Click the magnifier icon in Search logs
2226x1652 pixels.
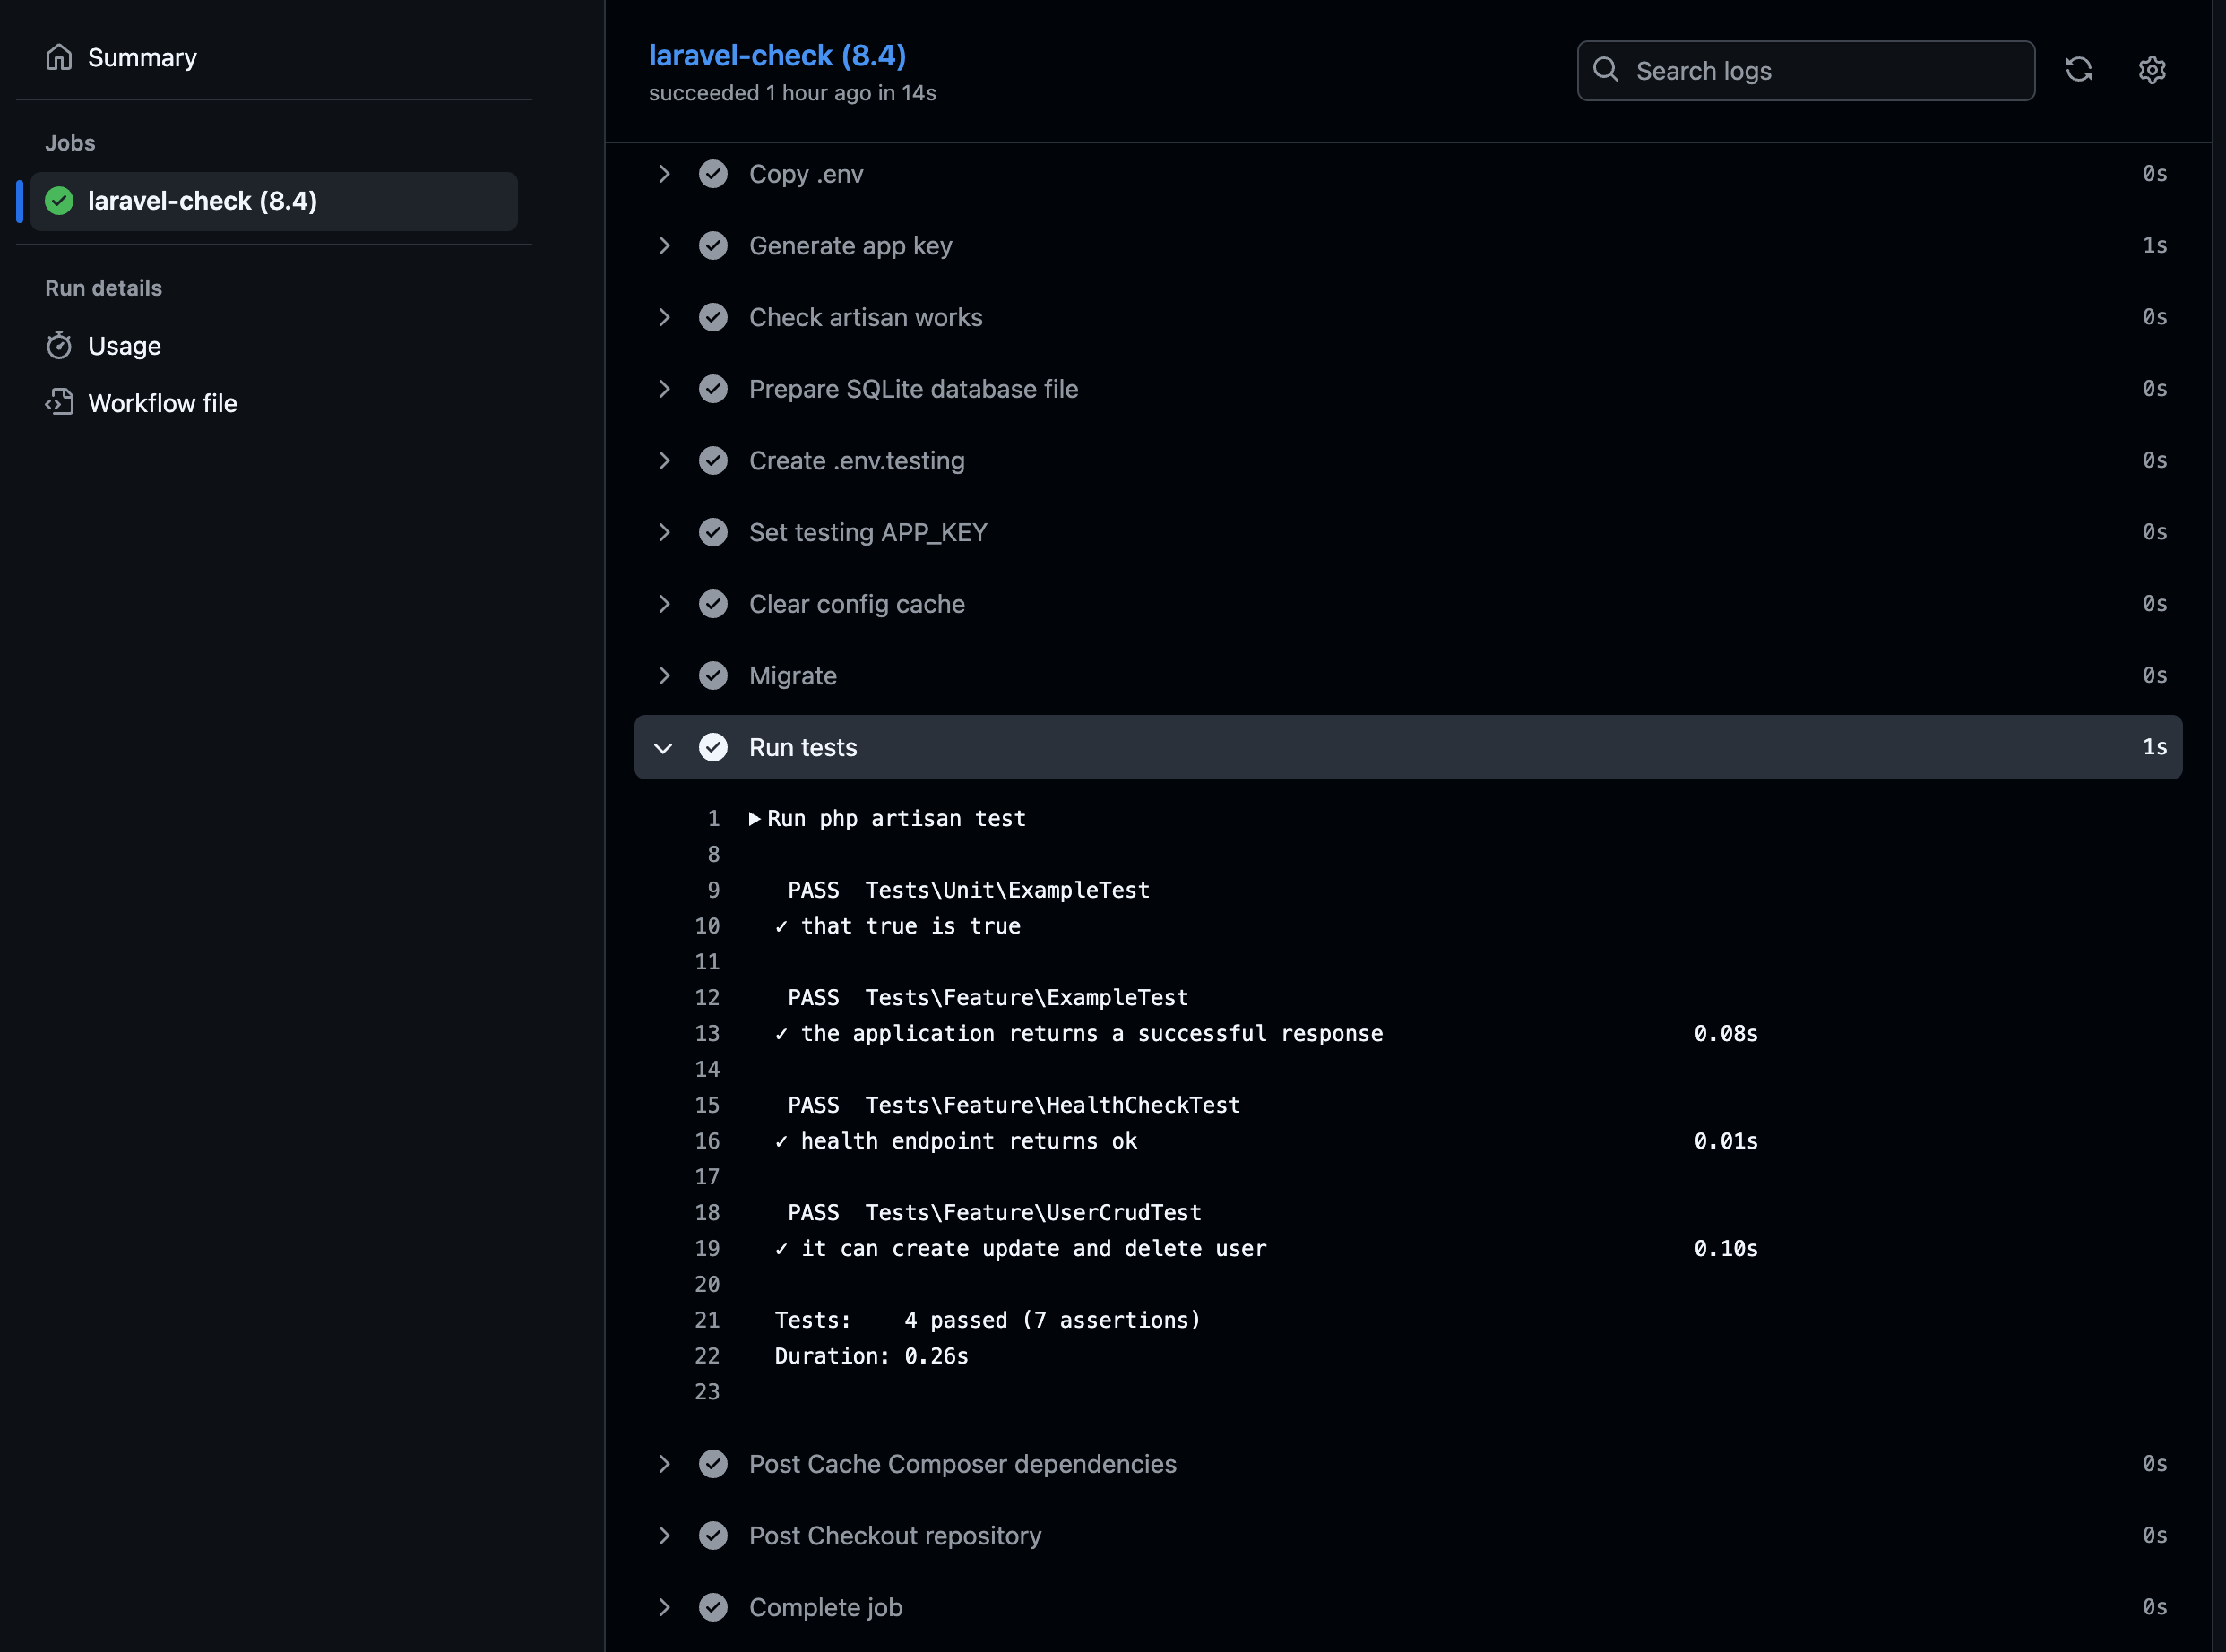click(1606, 70)
